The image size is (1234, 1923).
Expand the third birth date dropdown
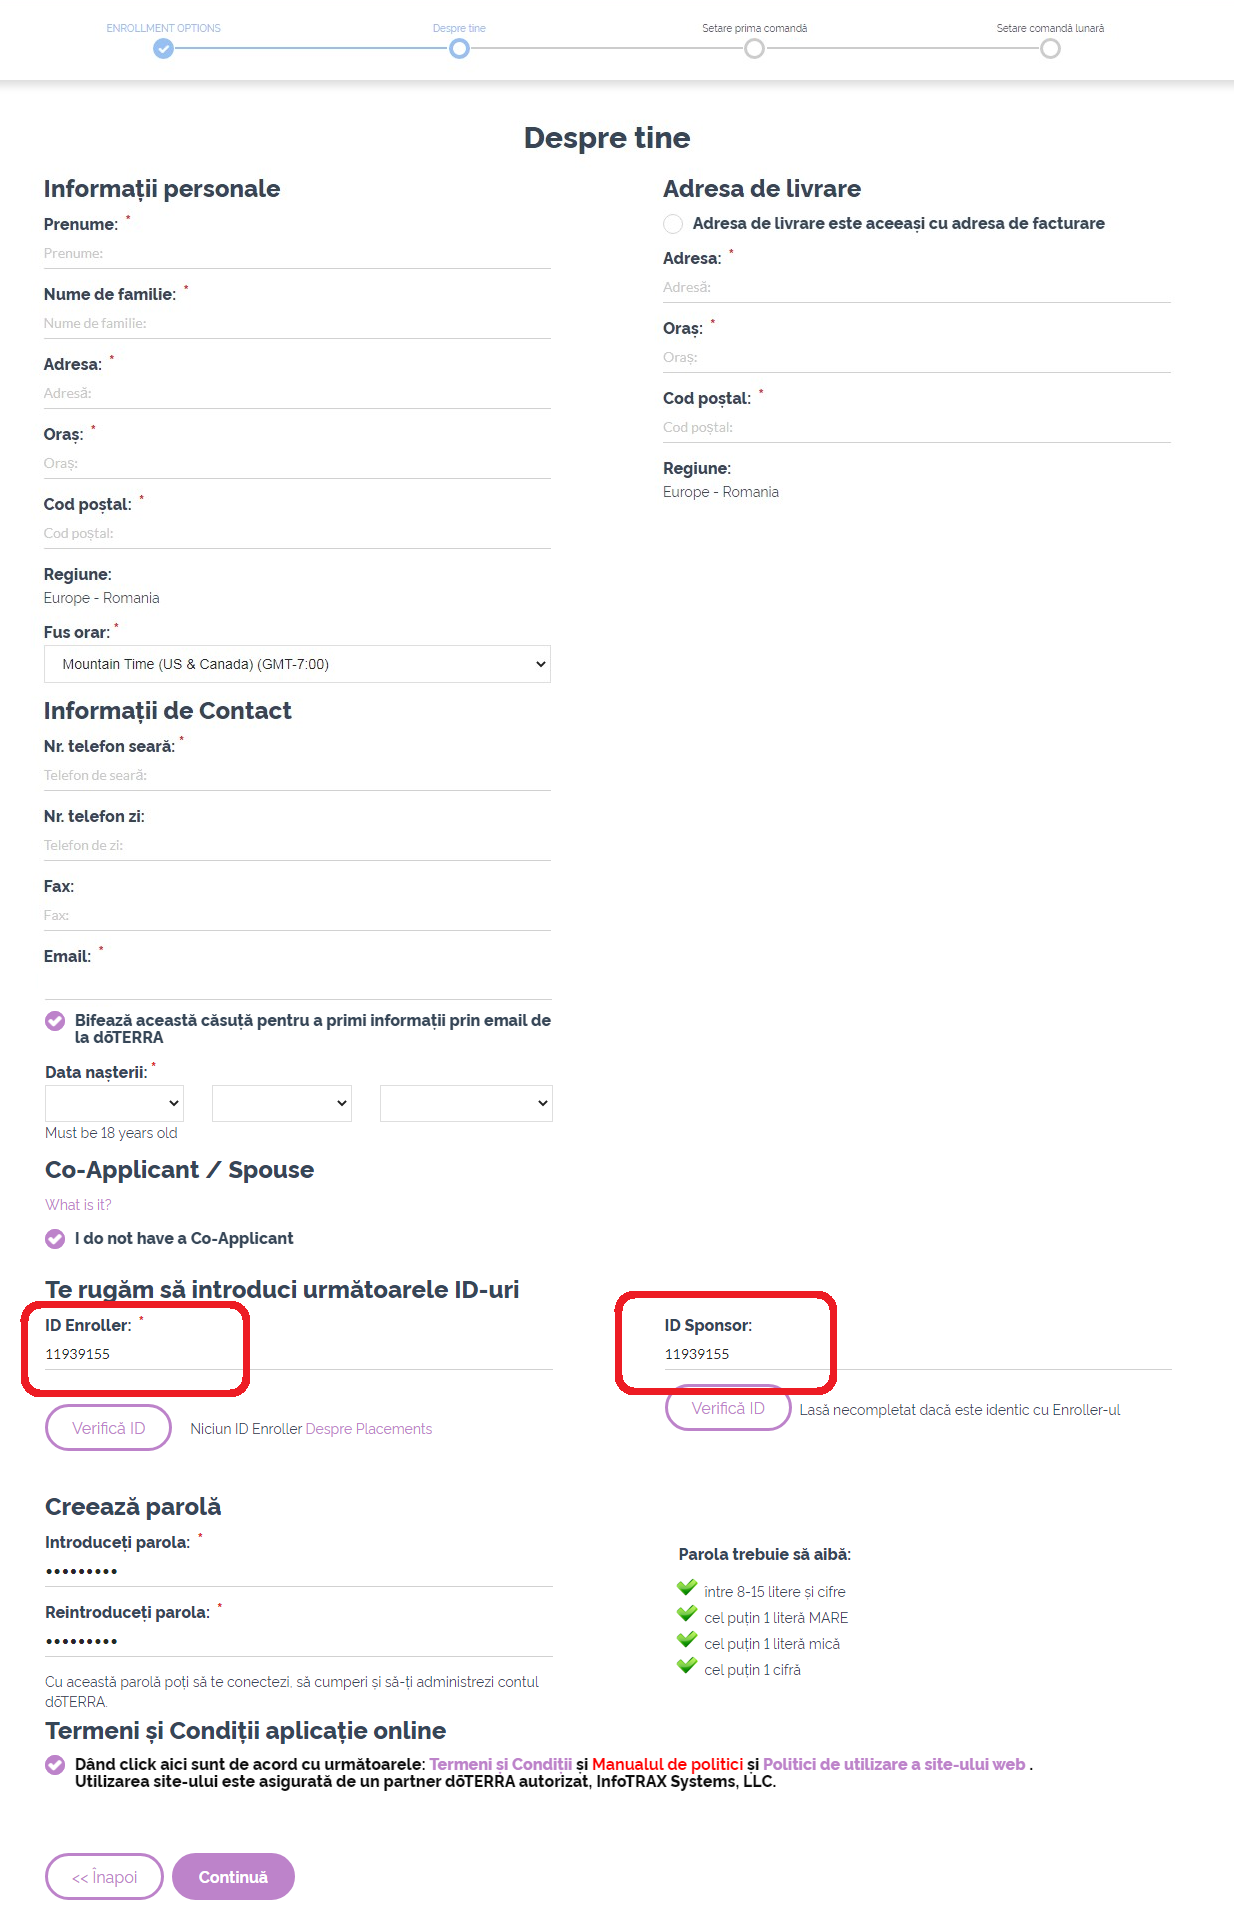coord(466,1103)
